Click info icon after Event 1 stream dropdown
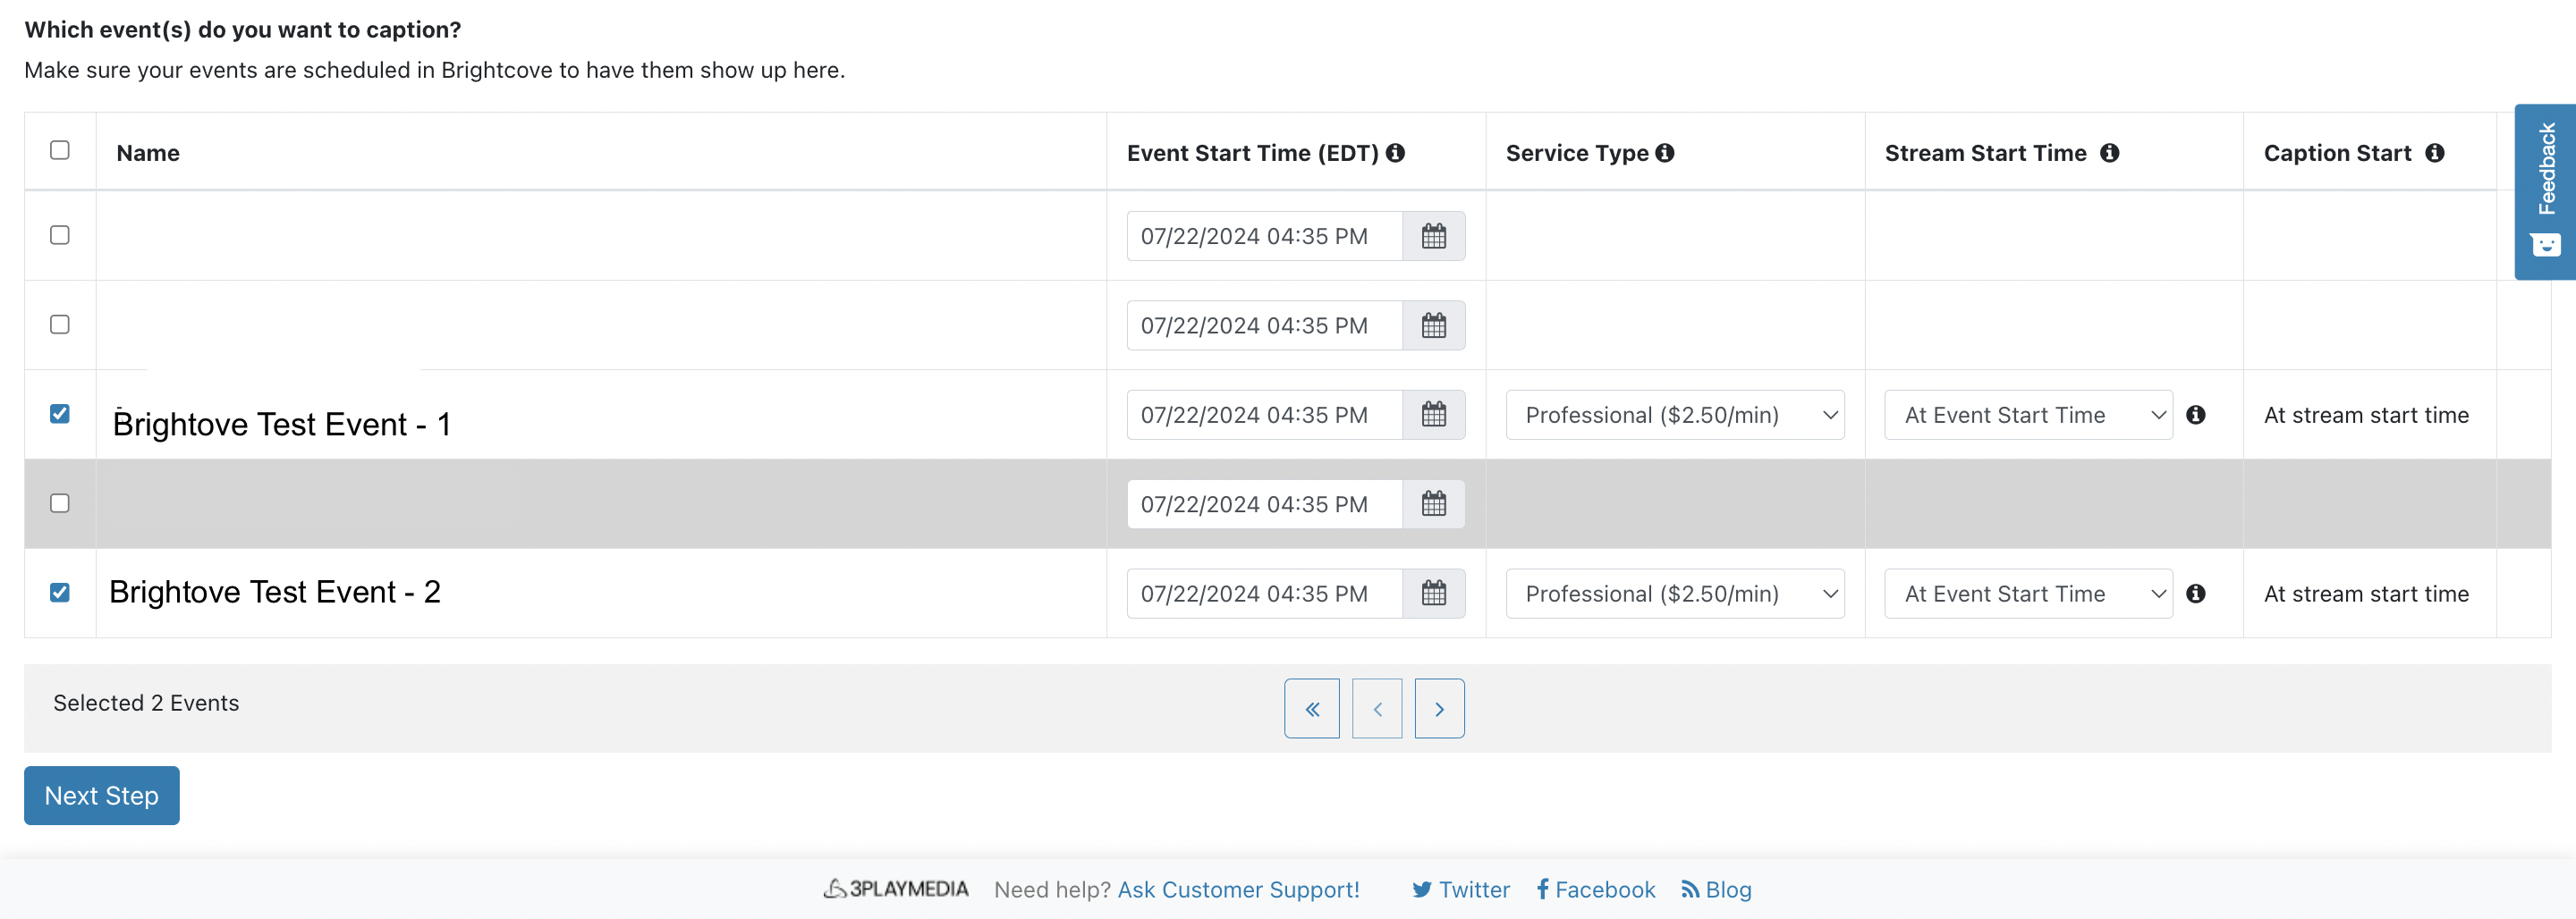 coord(2195,415)
